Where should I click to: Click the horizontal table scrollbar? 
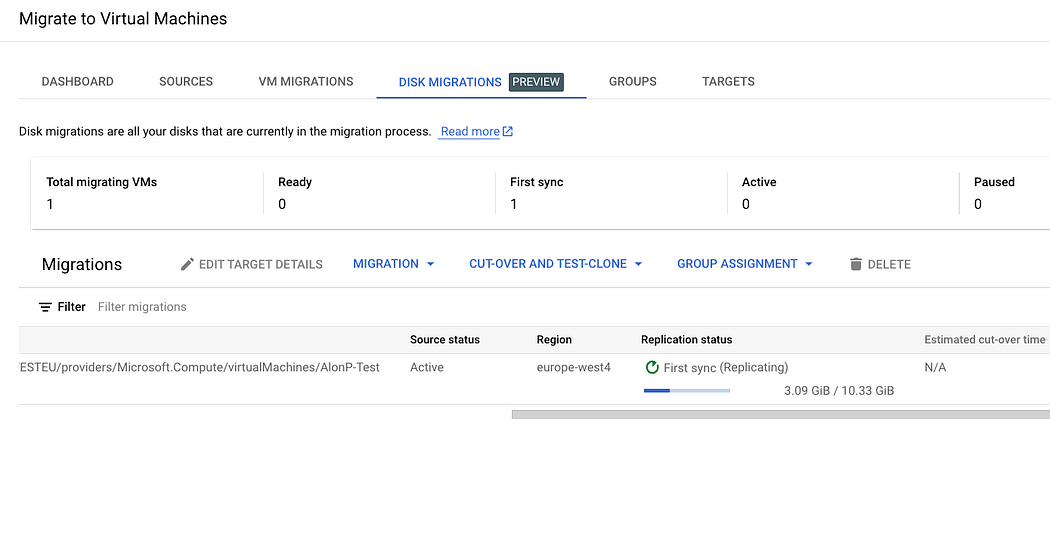tap(781, 415)
